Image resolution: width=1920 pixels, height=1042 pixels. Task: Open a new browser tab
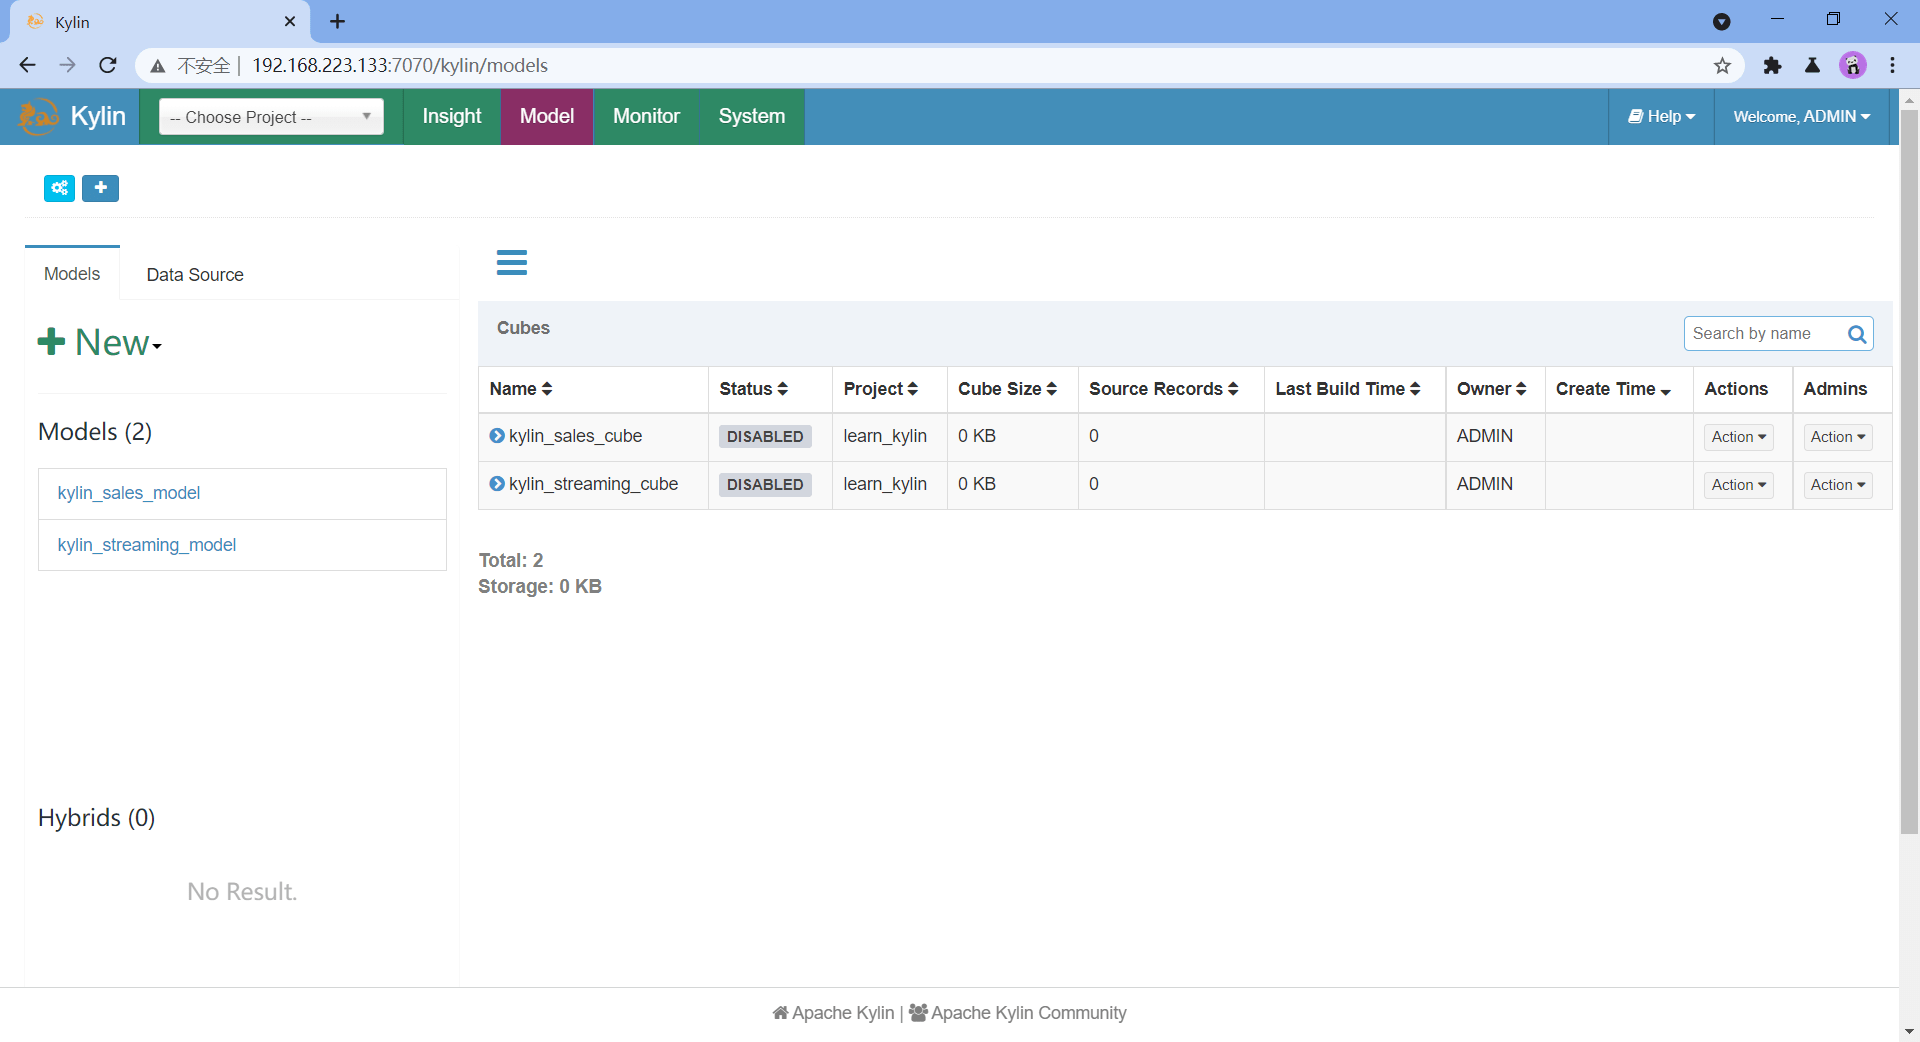point(337,22)
